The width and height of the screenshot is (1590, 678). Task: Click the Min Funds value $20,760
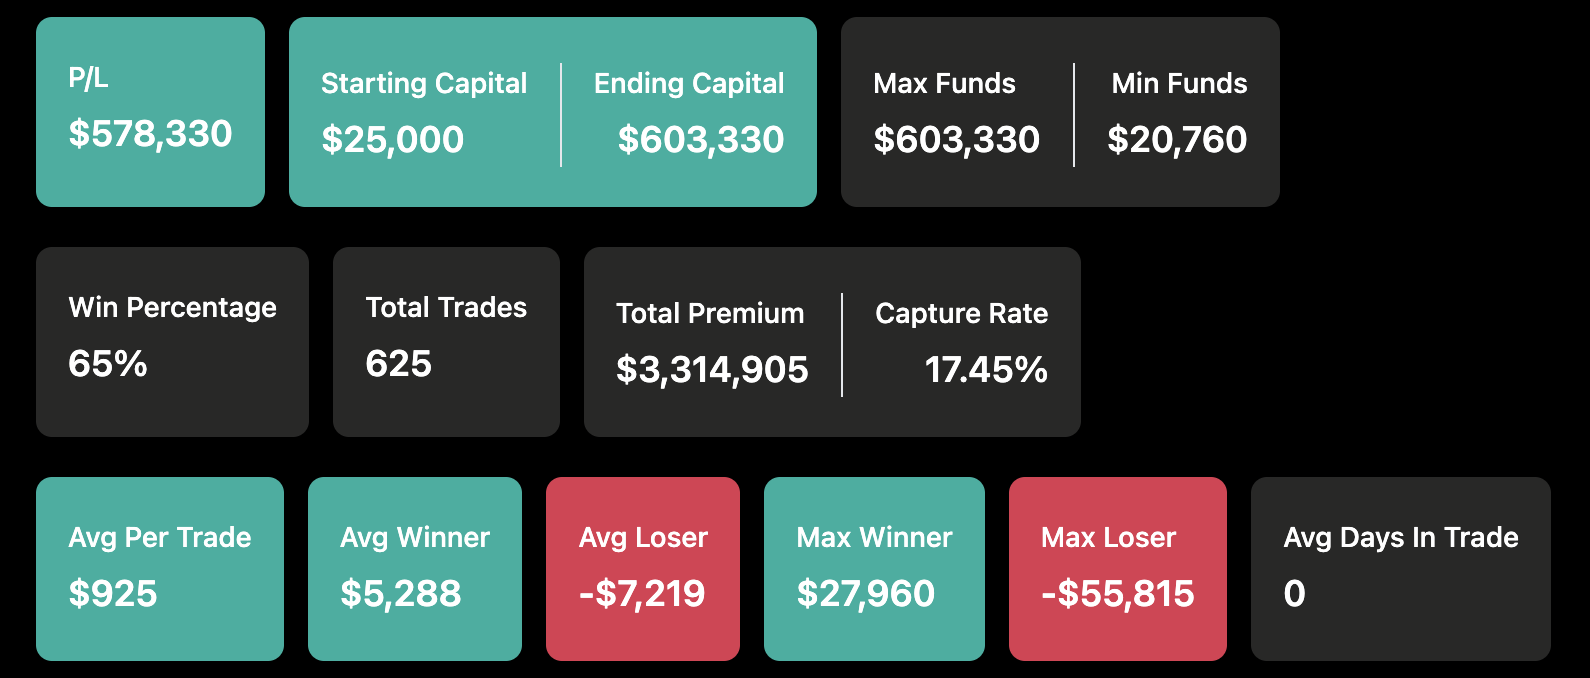coord(1177,139)
